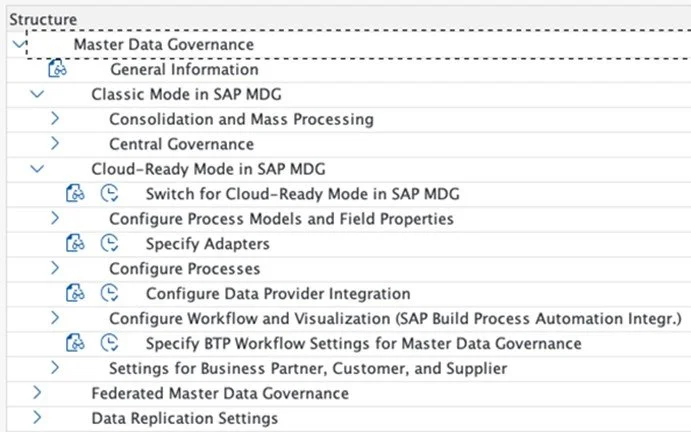Select Settings for Business Partner, Customer, and Supplier
This screenshot has height=432, width=691.
click(307, 369)
